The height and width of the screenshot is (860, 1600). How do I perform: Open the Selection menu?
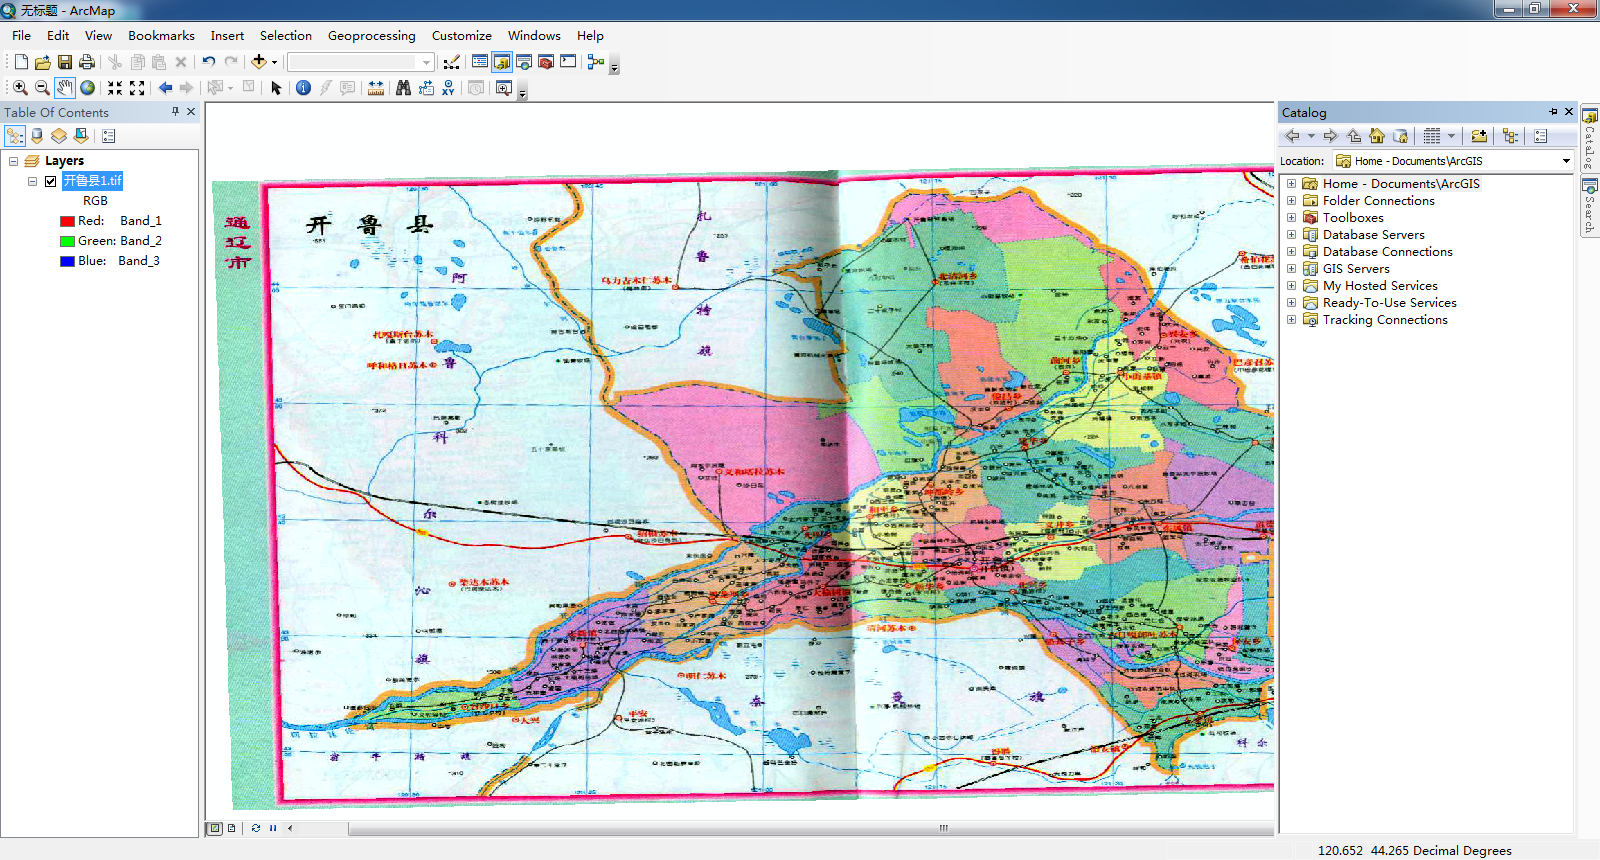coord(286,36)
